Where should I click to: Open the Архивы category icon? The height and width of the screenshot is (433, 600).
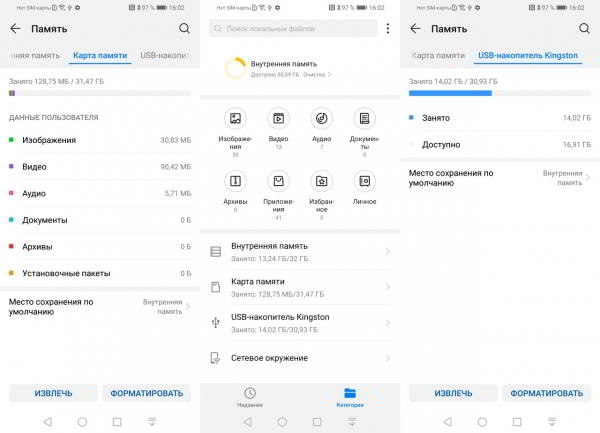coord(235,182)
